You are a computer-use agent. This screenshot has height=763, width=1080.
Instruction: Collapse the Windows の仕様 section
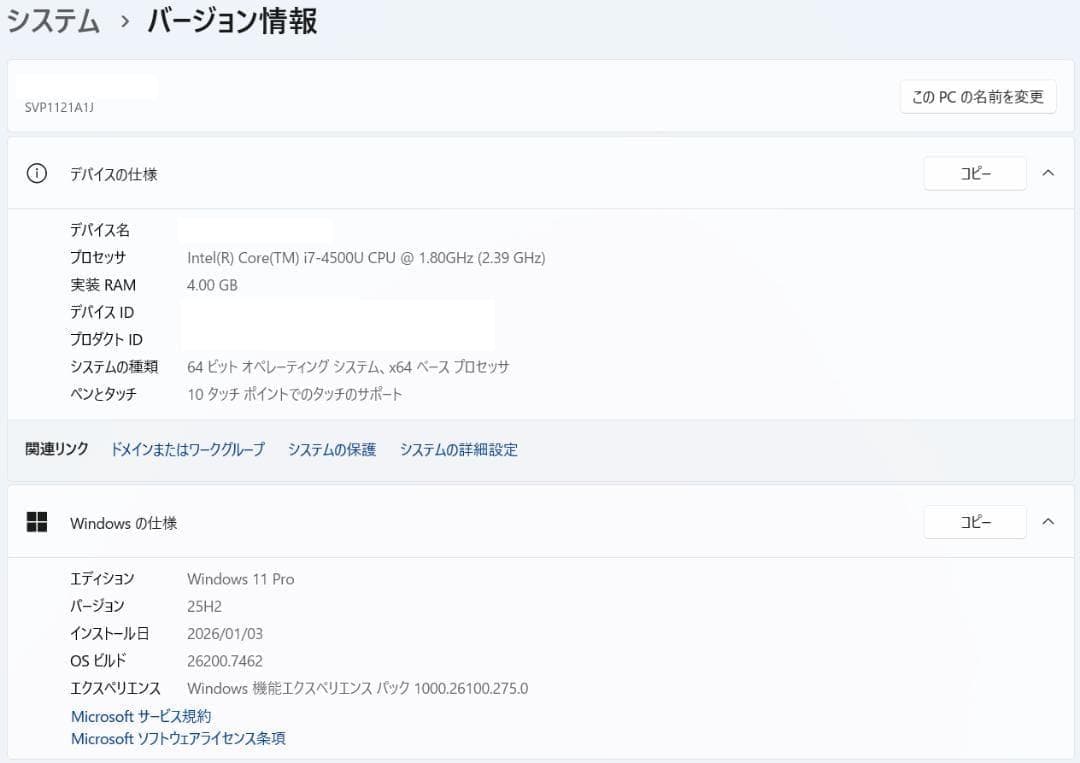(x=1048, y=521)
